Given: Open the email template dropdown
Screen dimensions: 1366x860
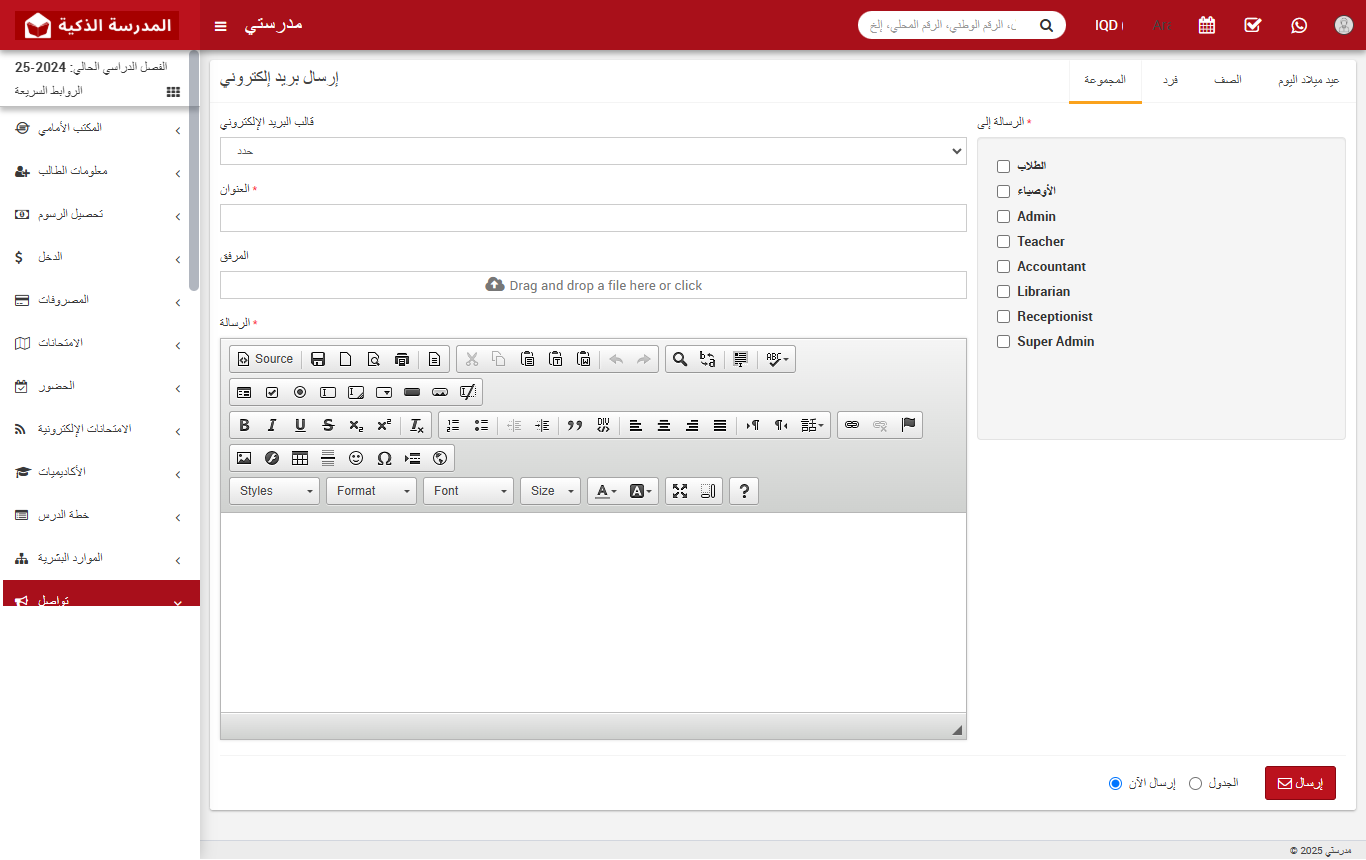Looking at the screenshot, I should click(x=593, y=151).
